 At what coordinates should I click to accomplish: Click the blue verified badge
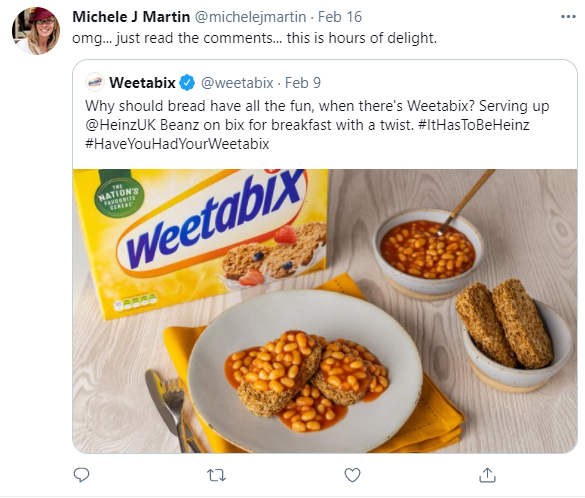pyautogui.click(x=187, y=82)
